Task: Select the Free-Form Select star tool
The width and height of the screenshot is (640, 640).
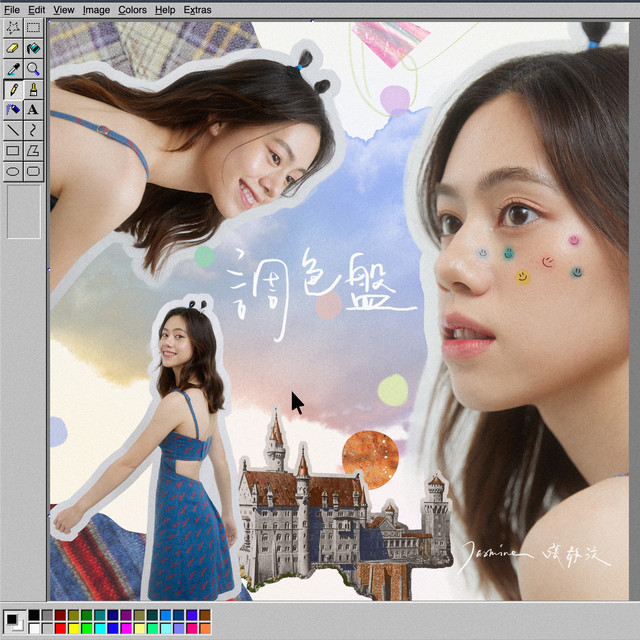Action: click(x=13, y=27)
